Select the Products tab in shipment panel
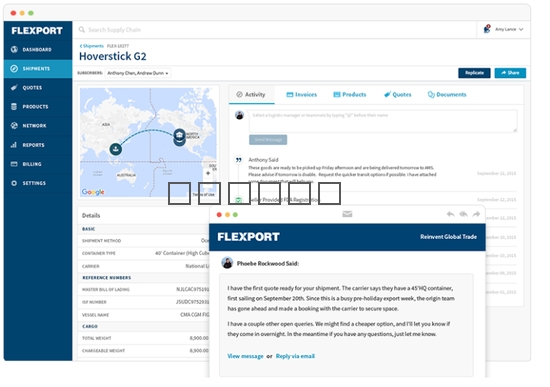 click(350, 94)
